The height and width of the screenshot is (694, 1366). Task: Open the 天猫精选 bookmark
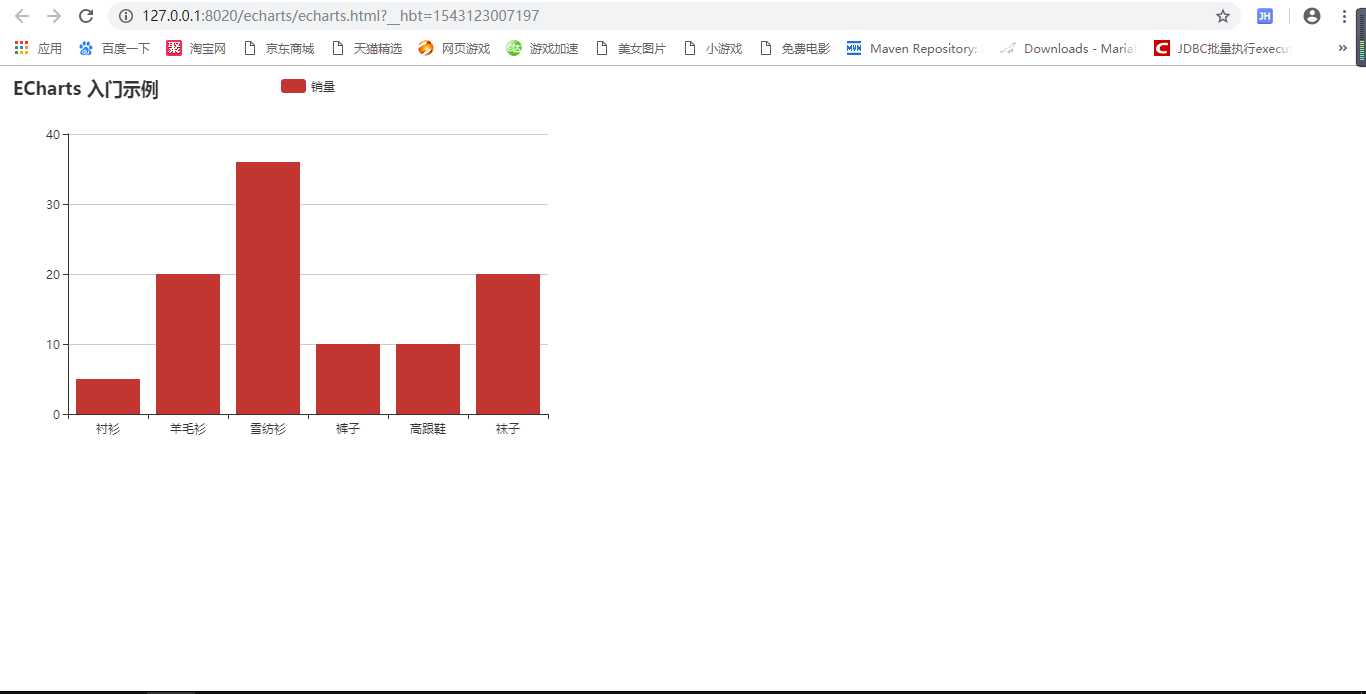click(x=367, y=48)
